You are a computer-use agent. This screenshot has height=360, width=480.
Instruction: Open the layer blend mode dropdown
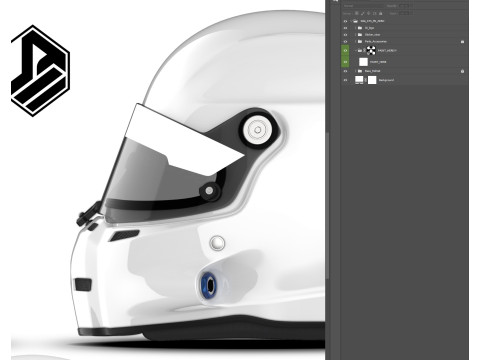click(x=363, y=6)
